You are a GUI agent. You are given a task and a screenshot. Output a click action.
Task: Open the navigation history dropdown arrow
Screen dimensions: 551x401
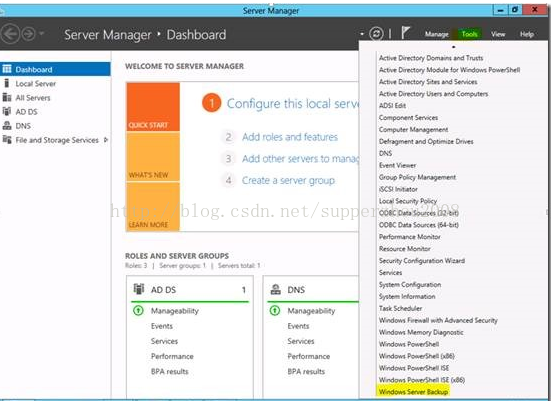point(41,34)
